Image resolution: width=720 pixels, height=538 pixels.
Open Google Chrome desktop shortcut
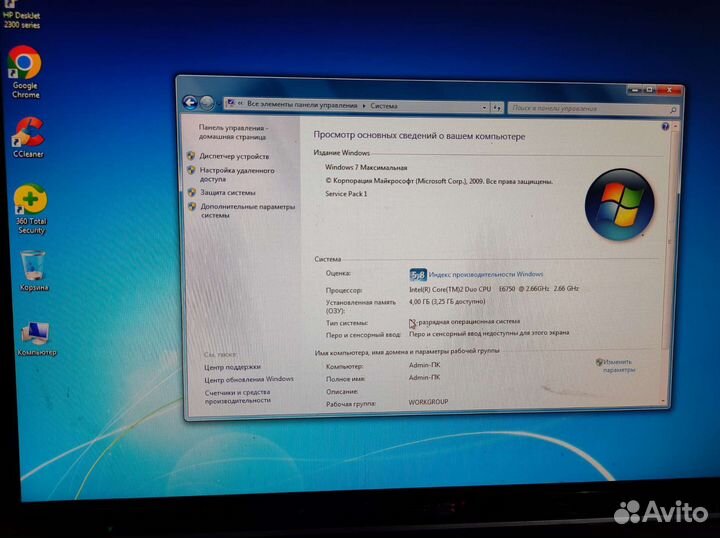(24, 66)
